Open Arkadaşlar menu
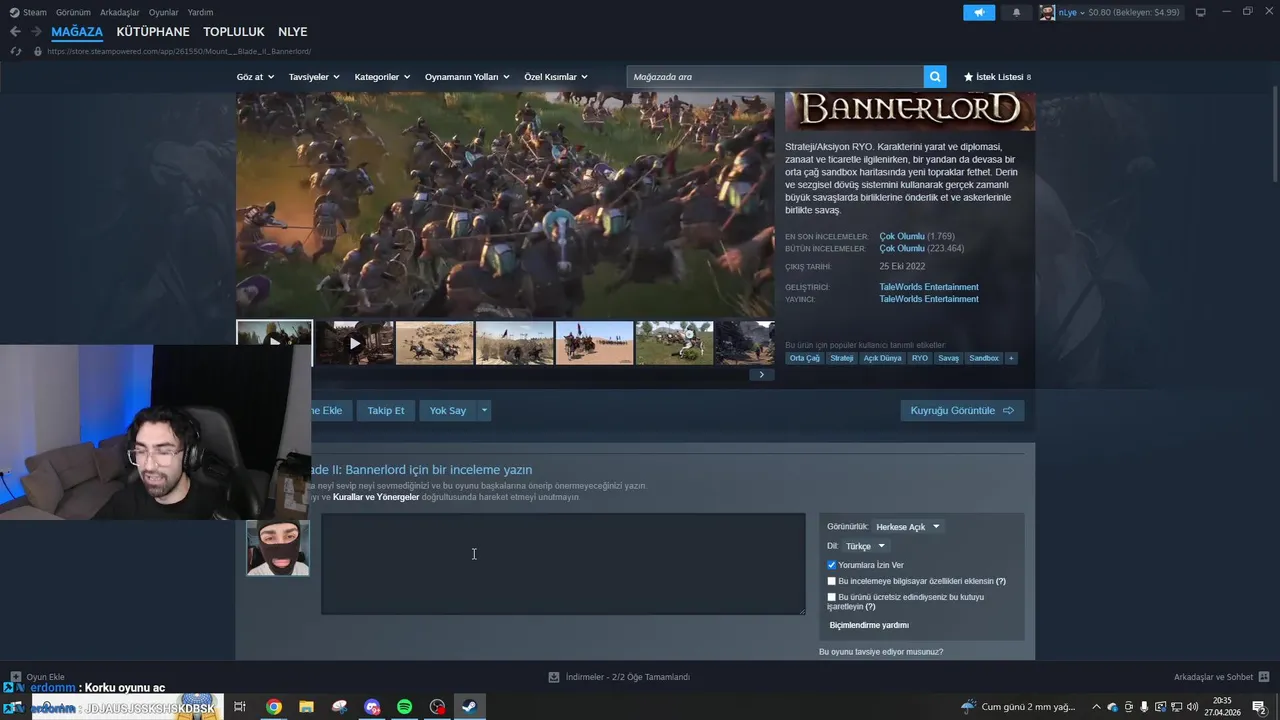Image resolution: width=1280 pixels, height=720 pixels. click(120, 12)
